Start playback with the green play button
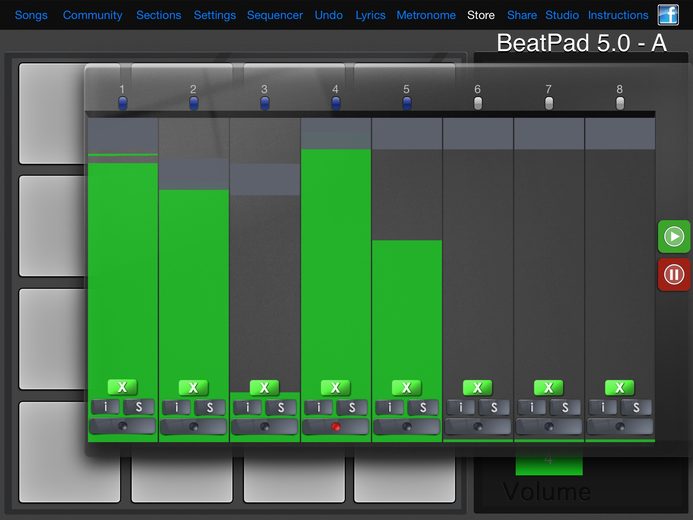Image resolution: width=693 pixels, height=520 pixels. point(674,236)
